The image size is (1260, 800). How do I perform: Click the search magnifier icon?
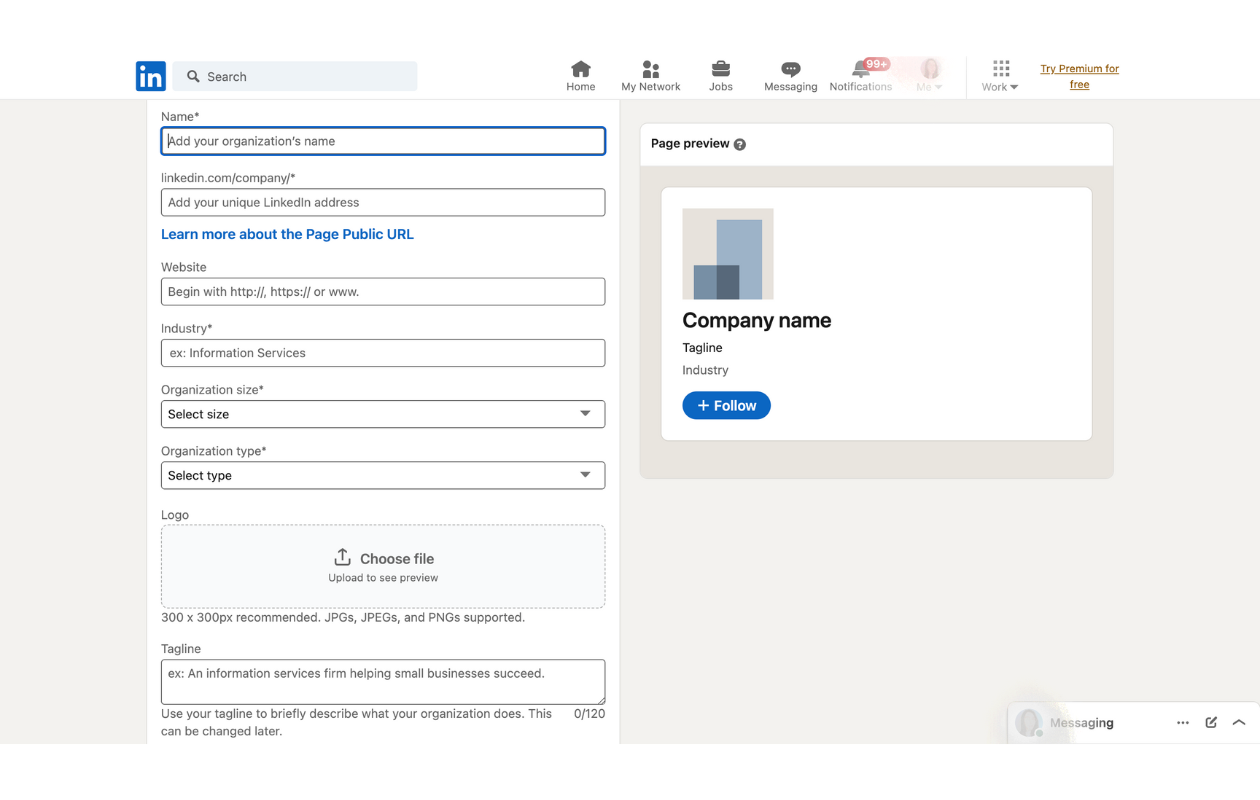click(x=194, y=76)
